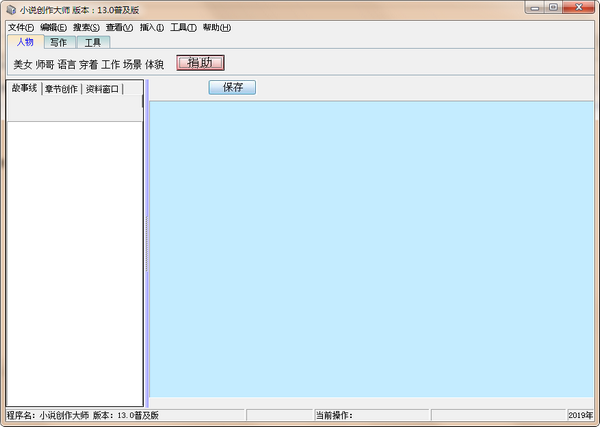Select the 人物 ribbon tab
This screenshot has height=427, width=600.
point(25,42)
